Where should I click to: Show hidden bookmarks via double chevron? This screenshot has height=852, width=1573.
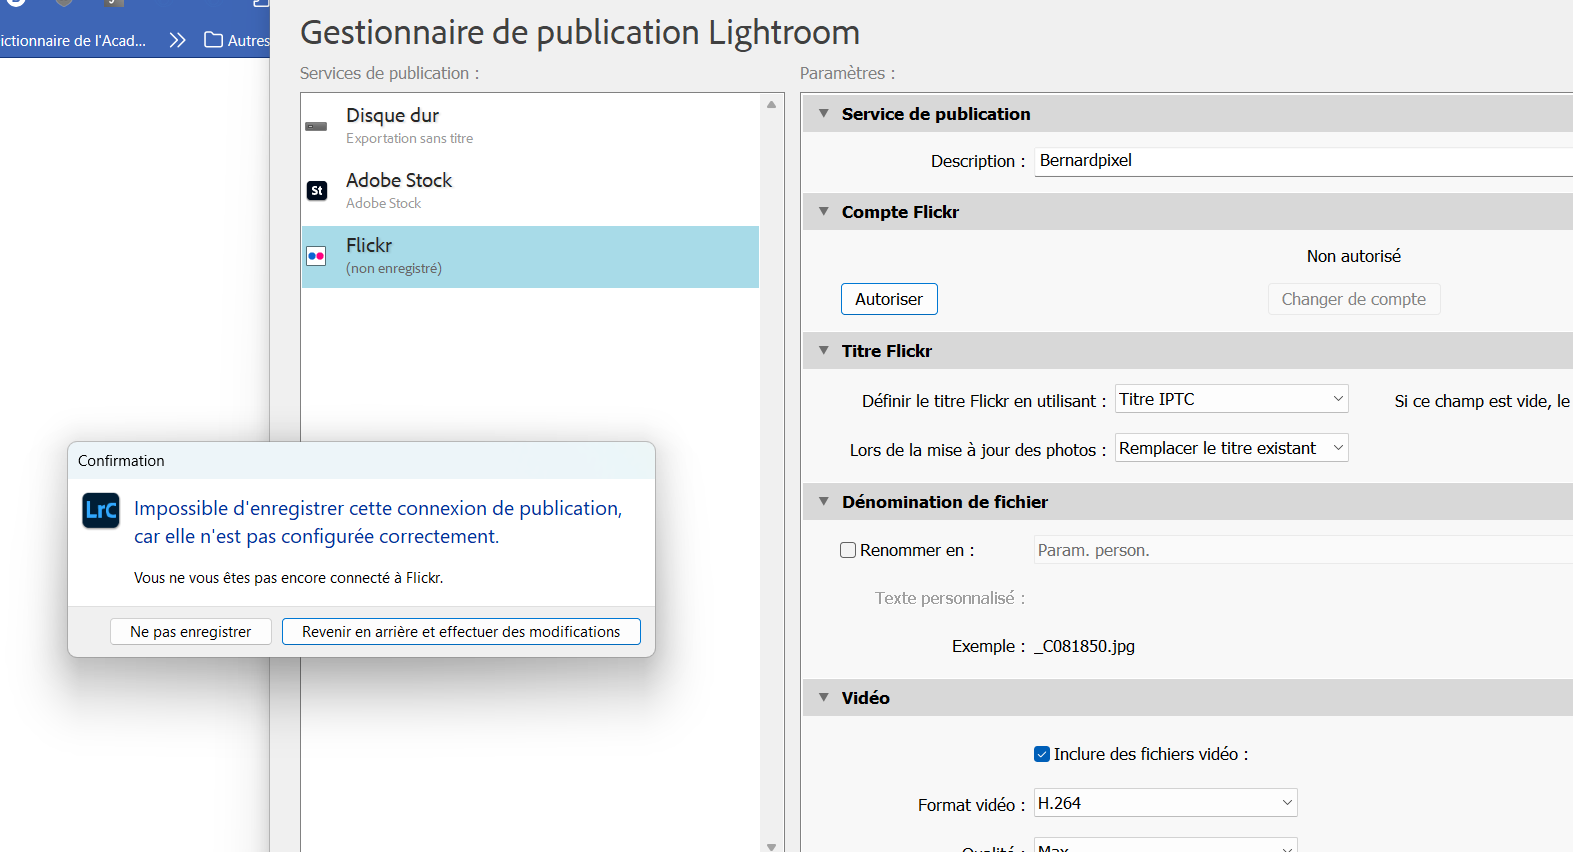click(178, 40)
